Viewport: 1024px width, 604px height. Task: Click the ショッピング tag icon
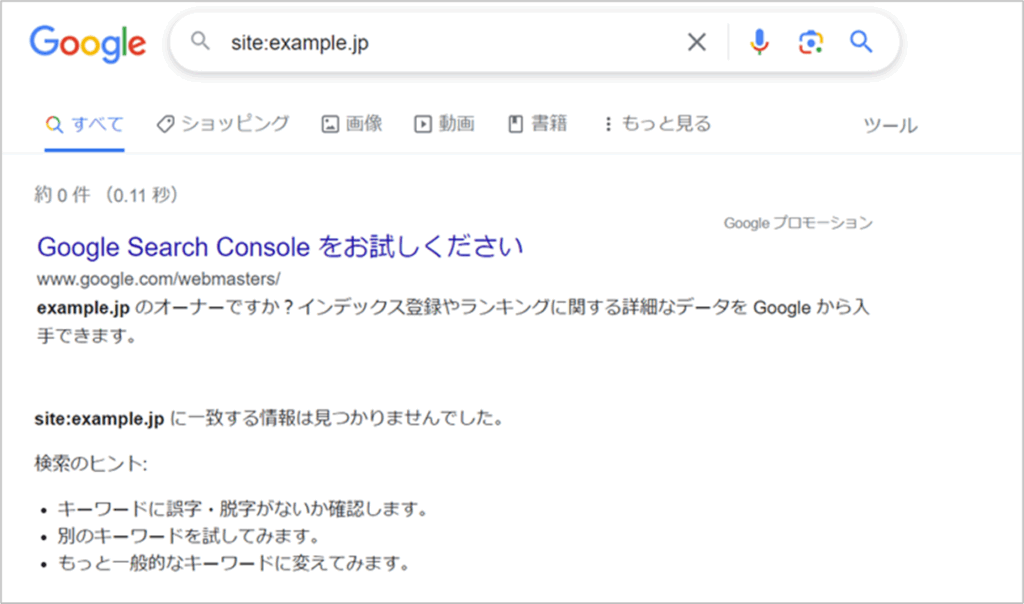click(166, 124)
